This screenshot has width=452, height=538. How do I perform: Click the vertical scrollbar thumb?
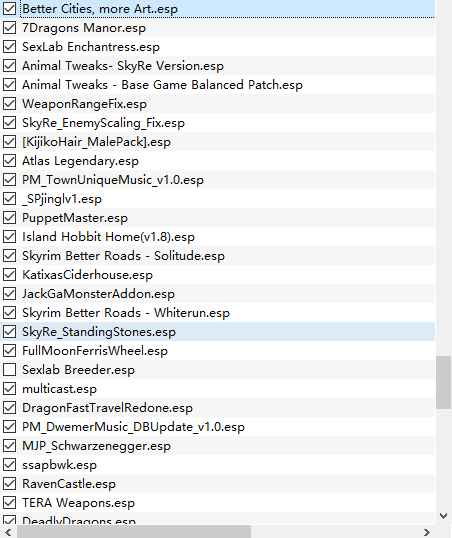(443, 383)
